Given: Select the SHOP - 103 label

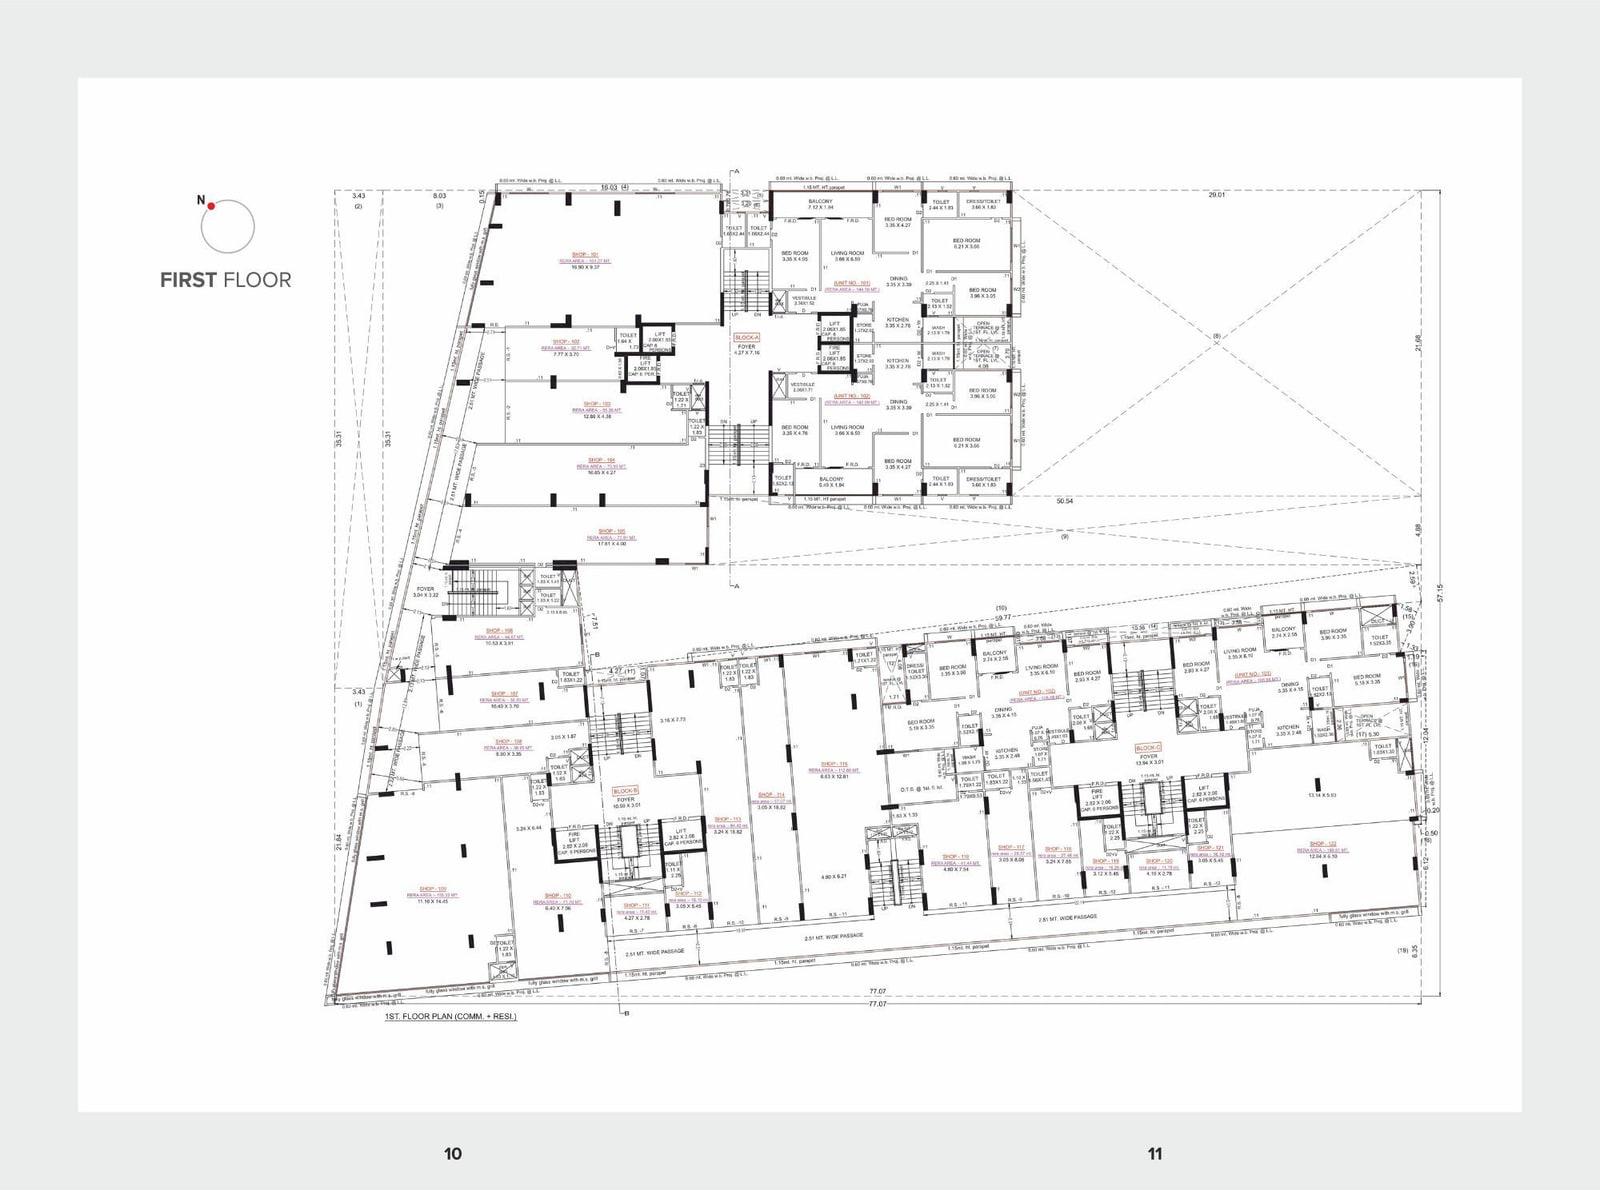Looking at the screenshot, I should [x=597, y=405].
